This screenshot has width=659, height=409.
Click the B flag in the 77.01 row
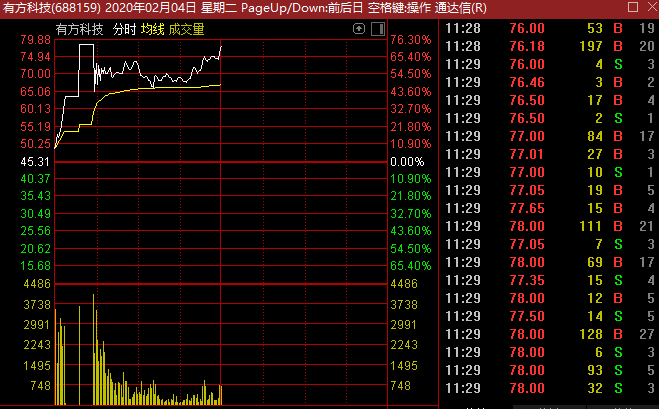pos(618,154)
